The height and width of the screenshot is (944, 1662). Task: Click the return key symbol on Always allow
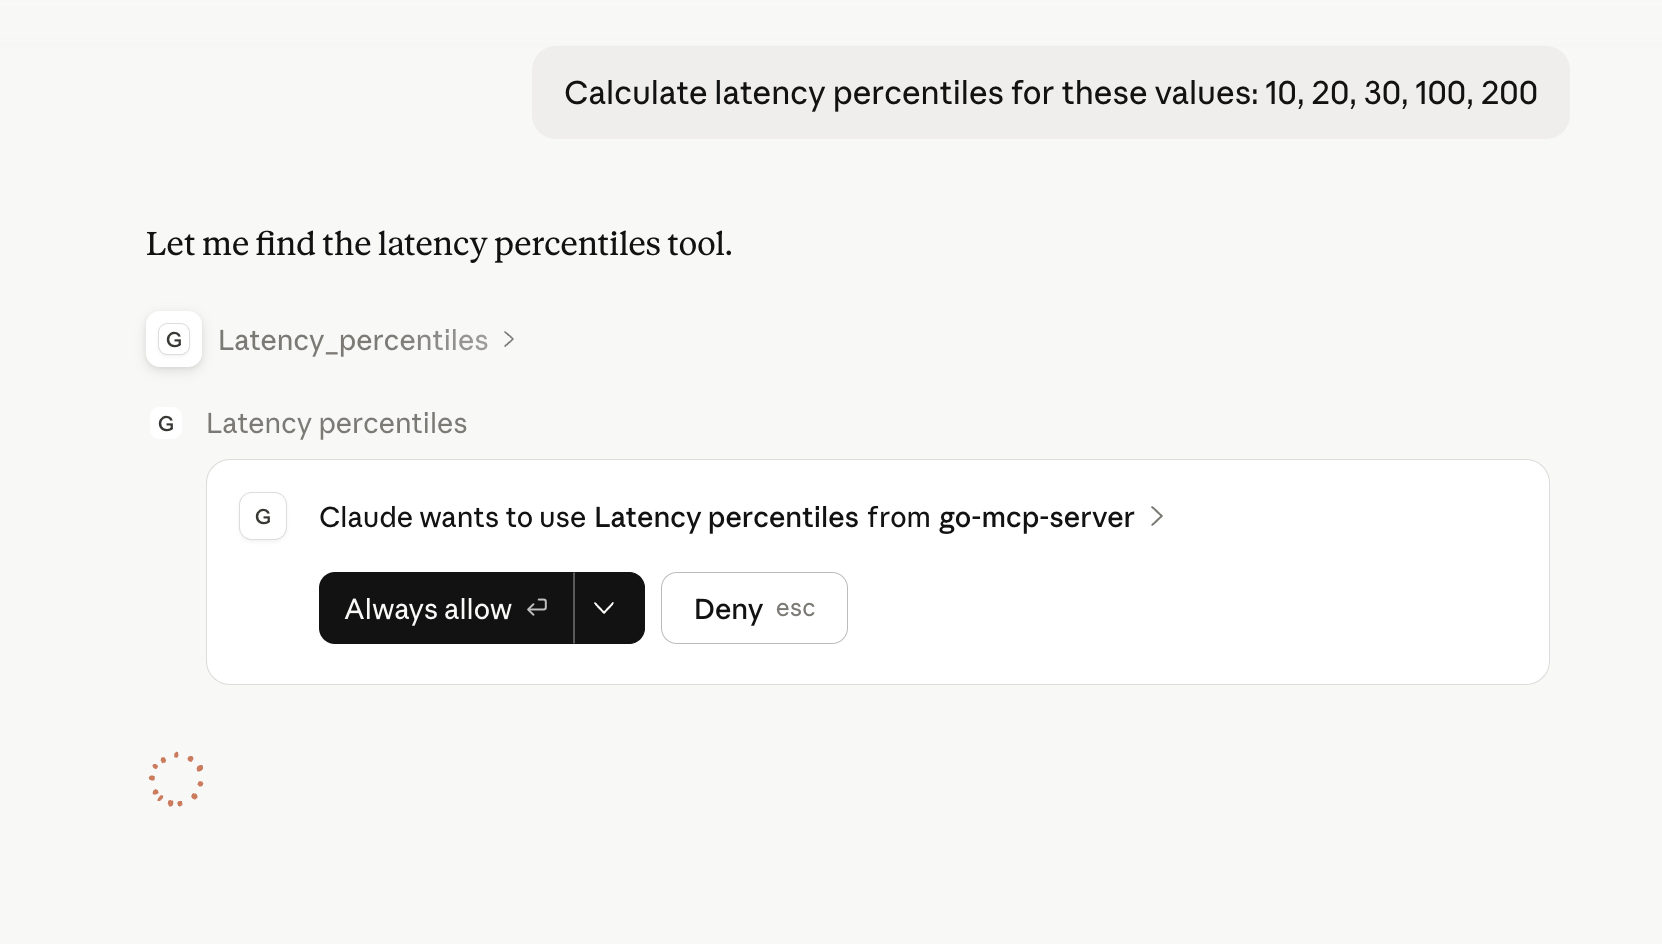tap(537, 608)
